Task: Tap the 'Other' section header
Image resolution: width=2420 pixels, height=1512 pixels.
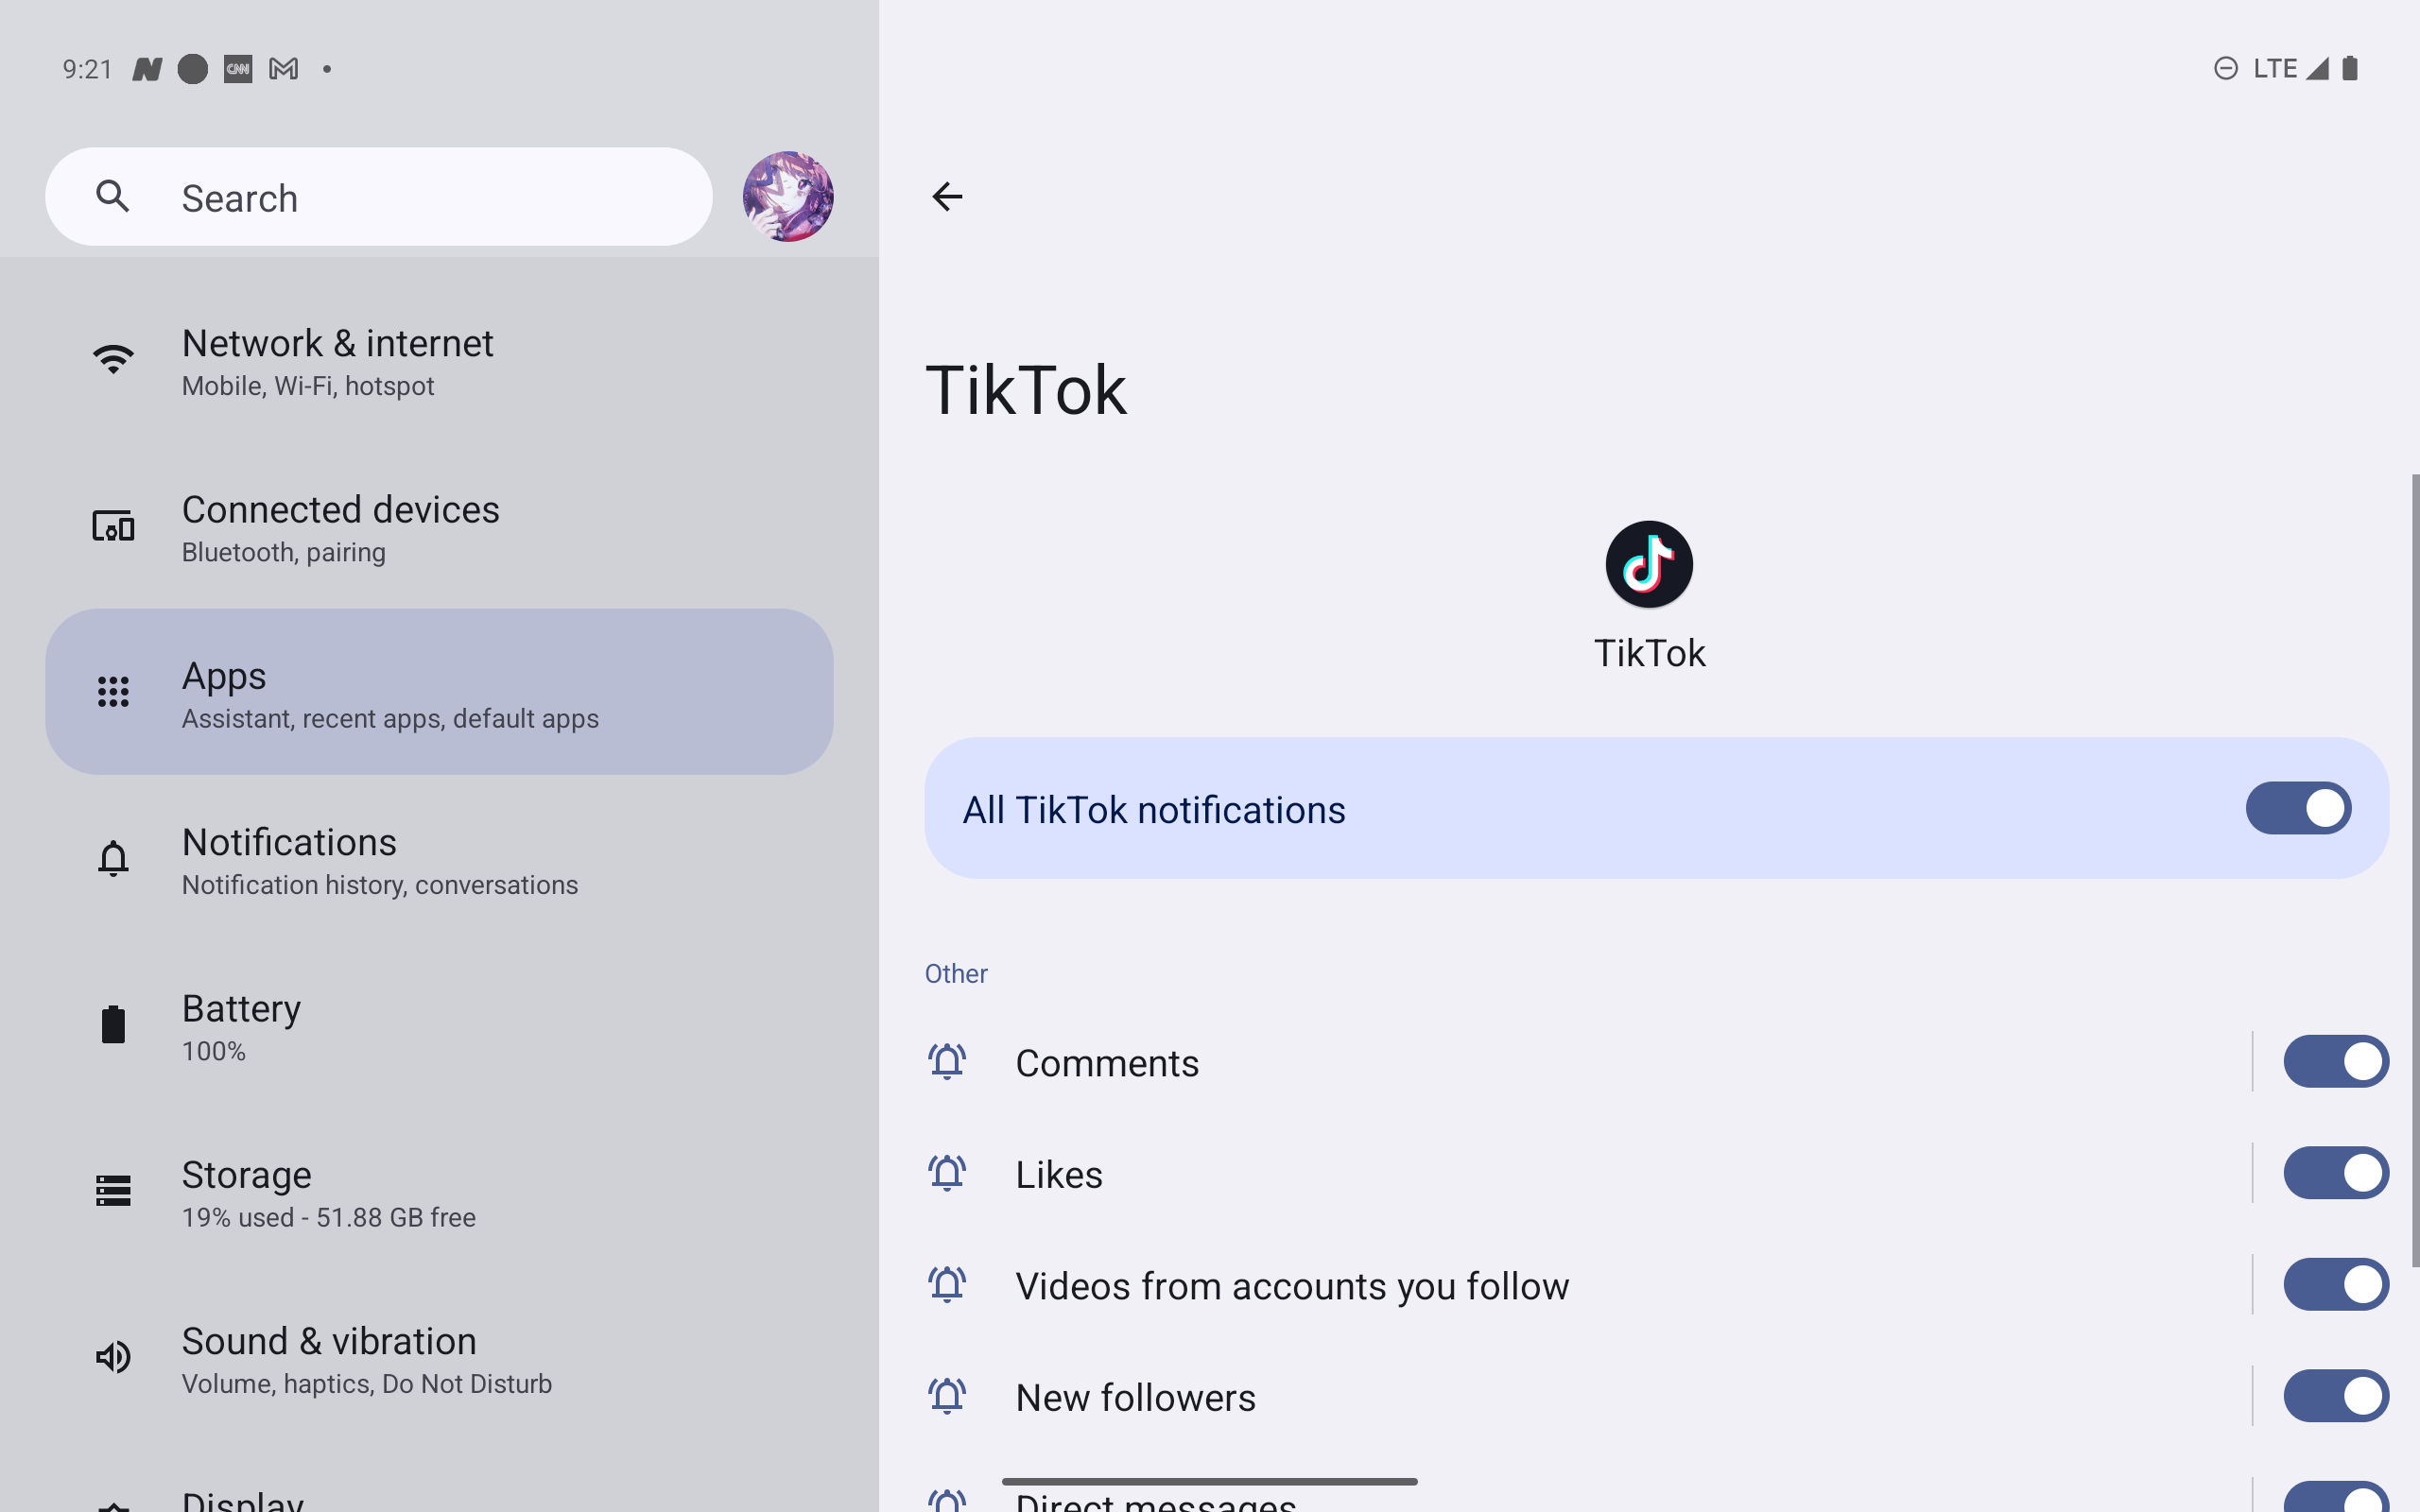Action: pyautogui.click(x=956, y=973)
